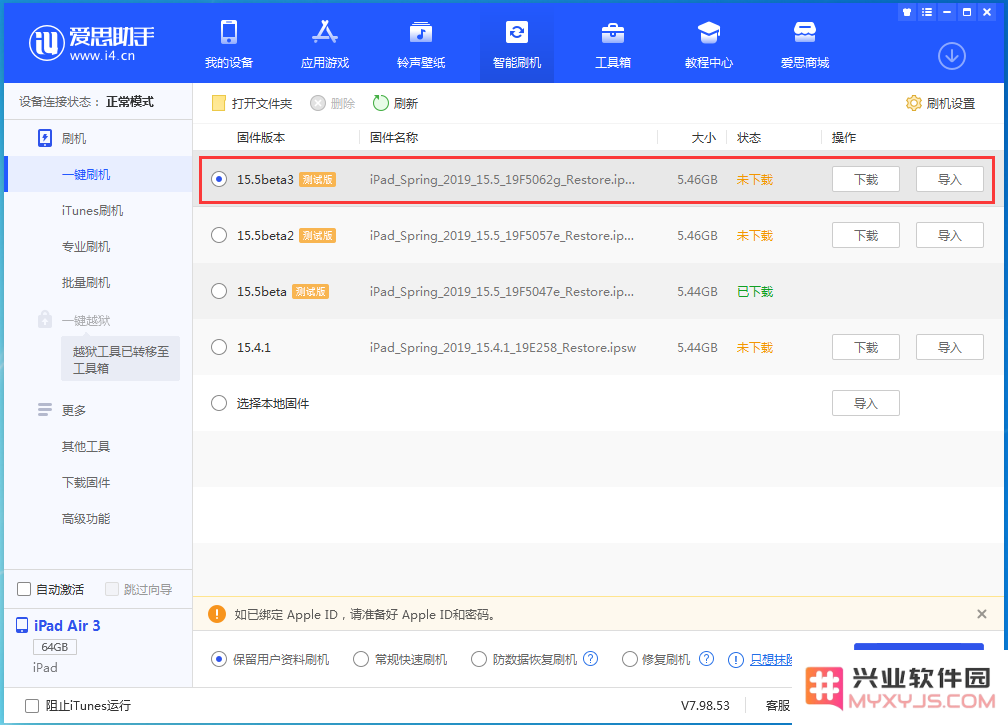The image size is (1008, 725).
Task: Select iTunes刷机 in sidebar
Action: [93, 210]
